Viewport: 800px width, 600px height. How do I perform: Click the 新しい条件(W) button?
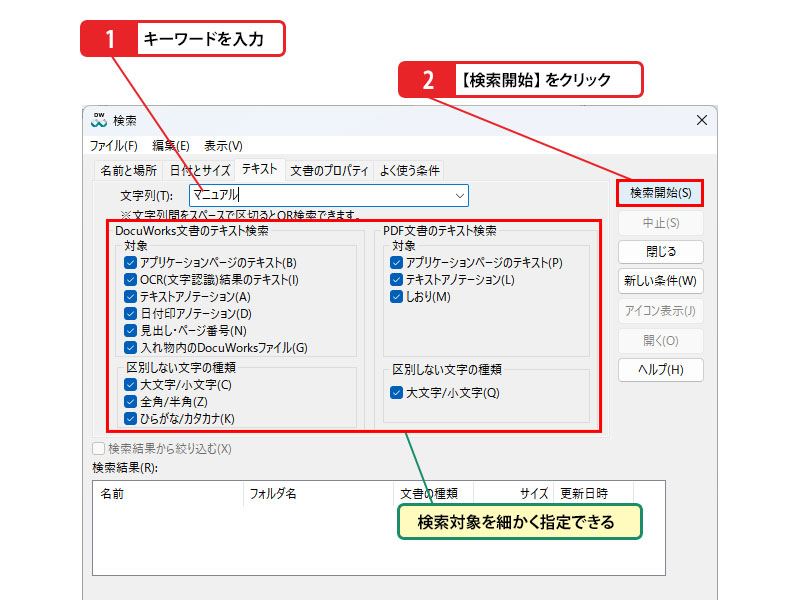point(661,281)
